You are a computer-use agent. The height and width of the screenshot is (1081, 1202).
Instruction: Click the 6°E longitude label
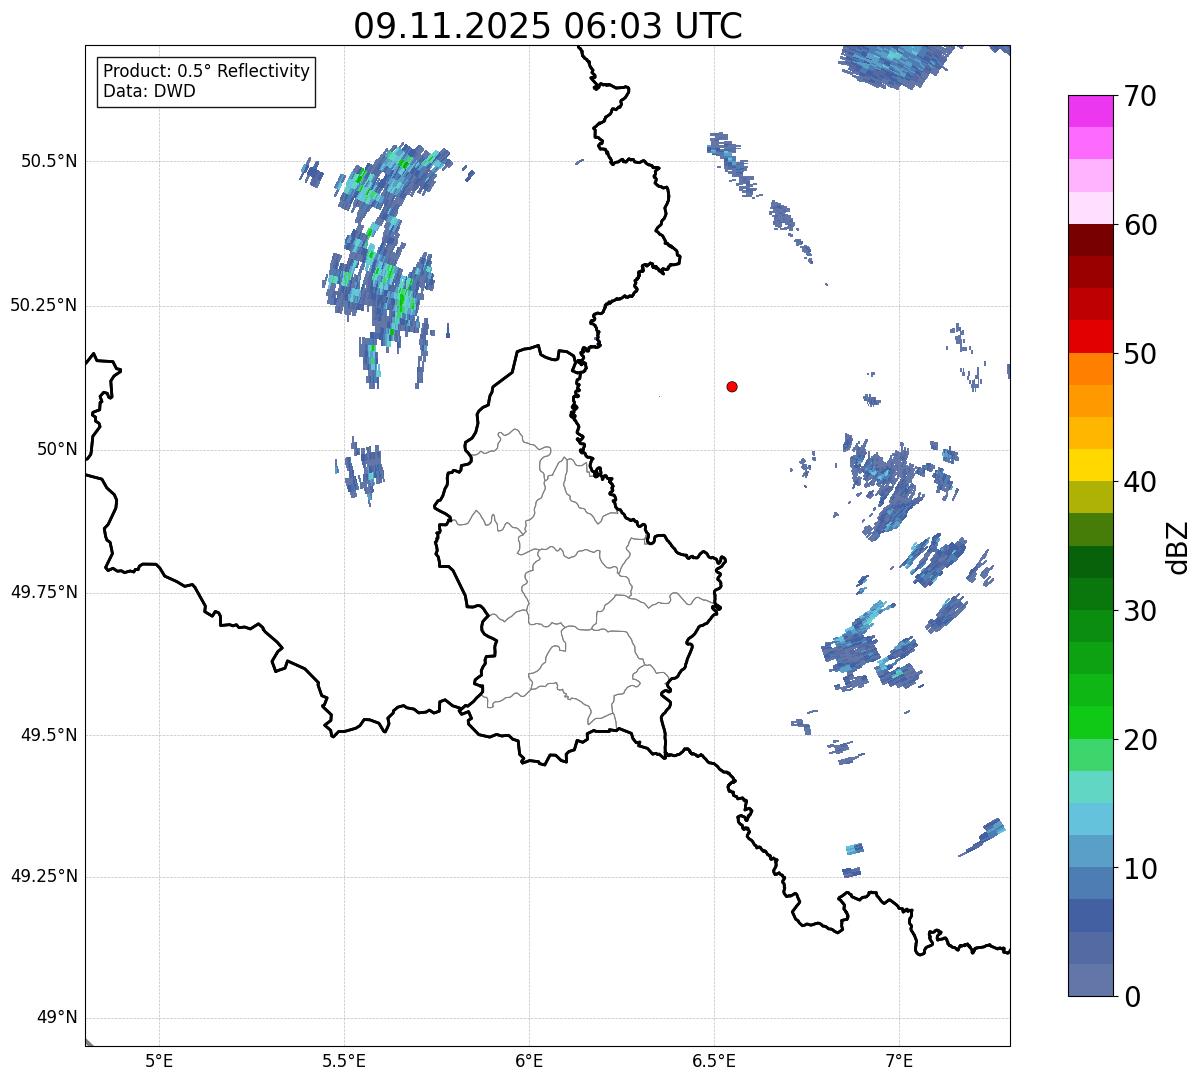529,1060
